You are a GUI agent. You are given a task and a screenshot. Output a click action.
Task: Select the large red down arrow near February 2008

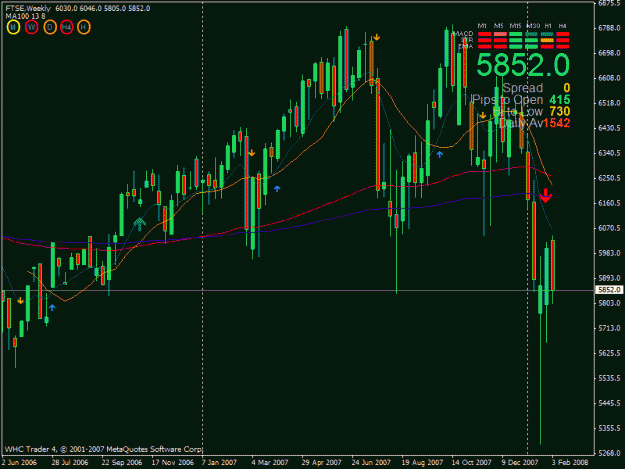point(545,196)
